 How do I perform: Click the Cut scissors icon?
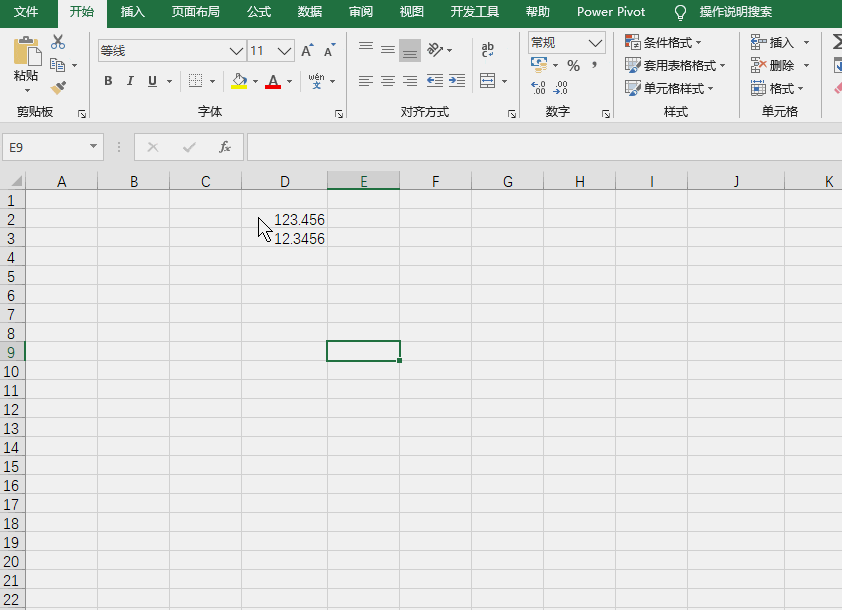click(58, 42)
